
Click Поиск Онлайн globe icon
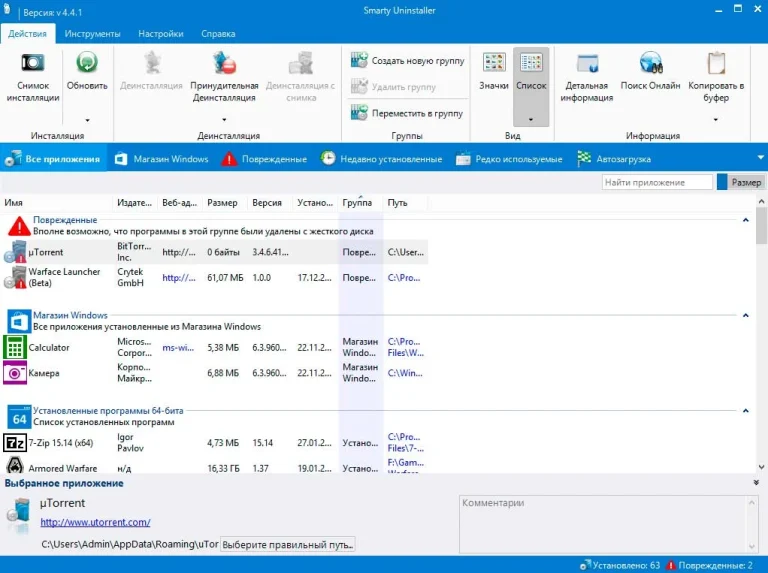[x=651, y=63]
